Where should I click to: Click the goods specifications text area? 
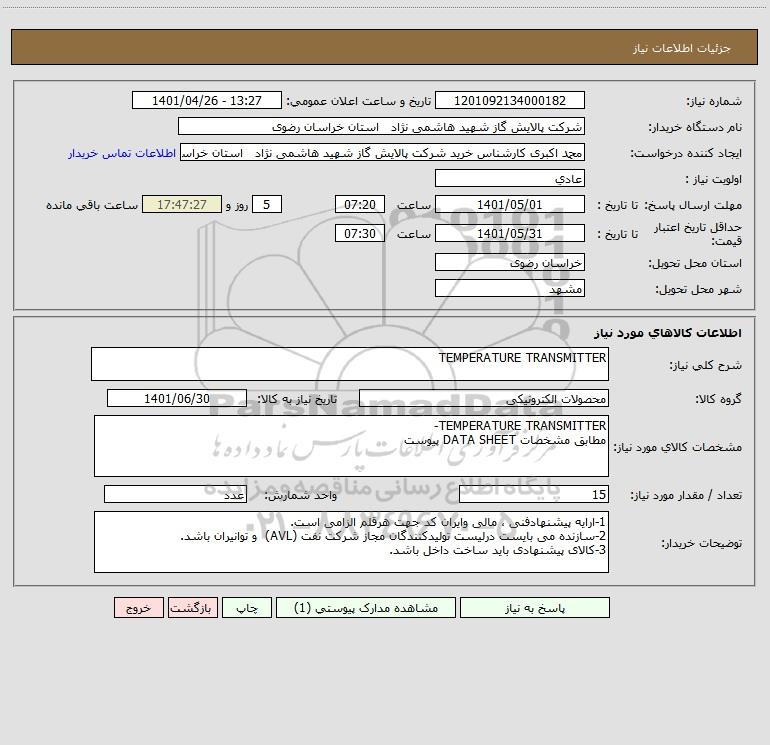click(x=351, y=446)
